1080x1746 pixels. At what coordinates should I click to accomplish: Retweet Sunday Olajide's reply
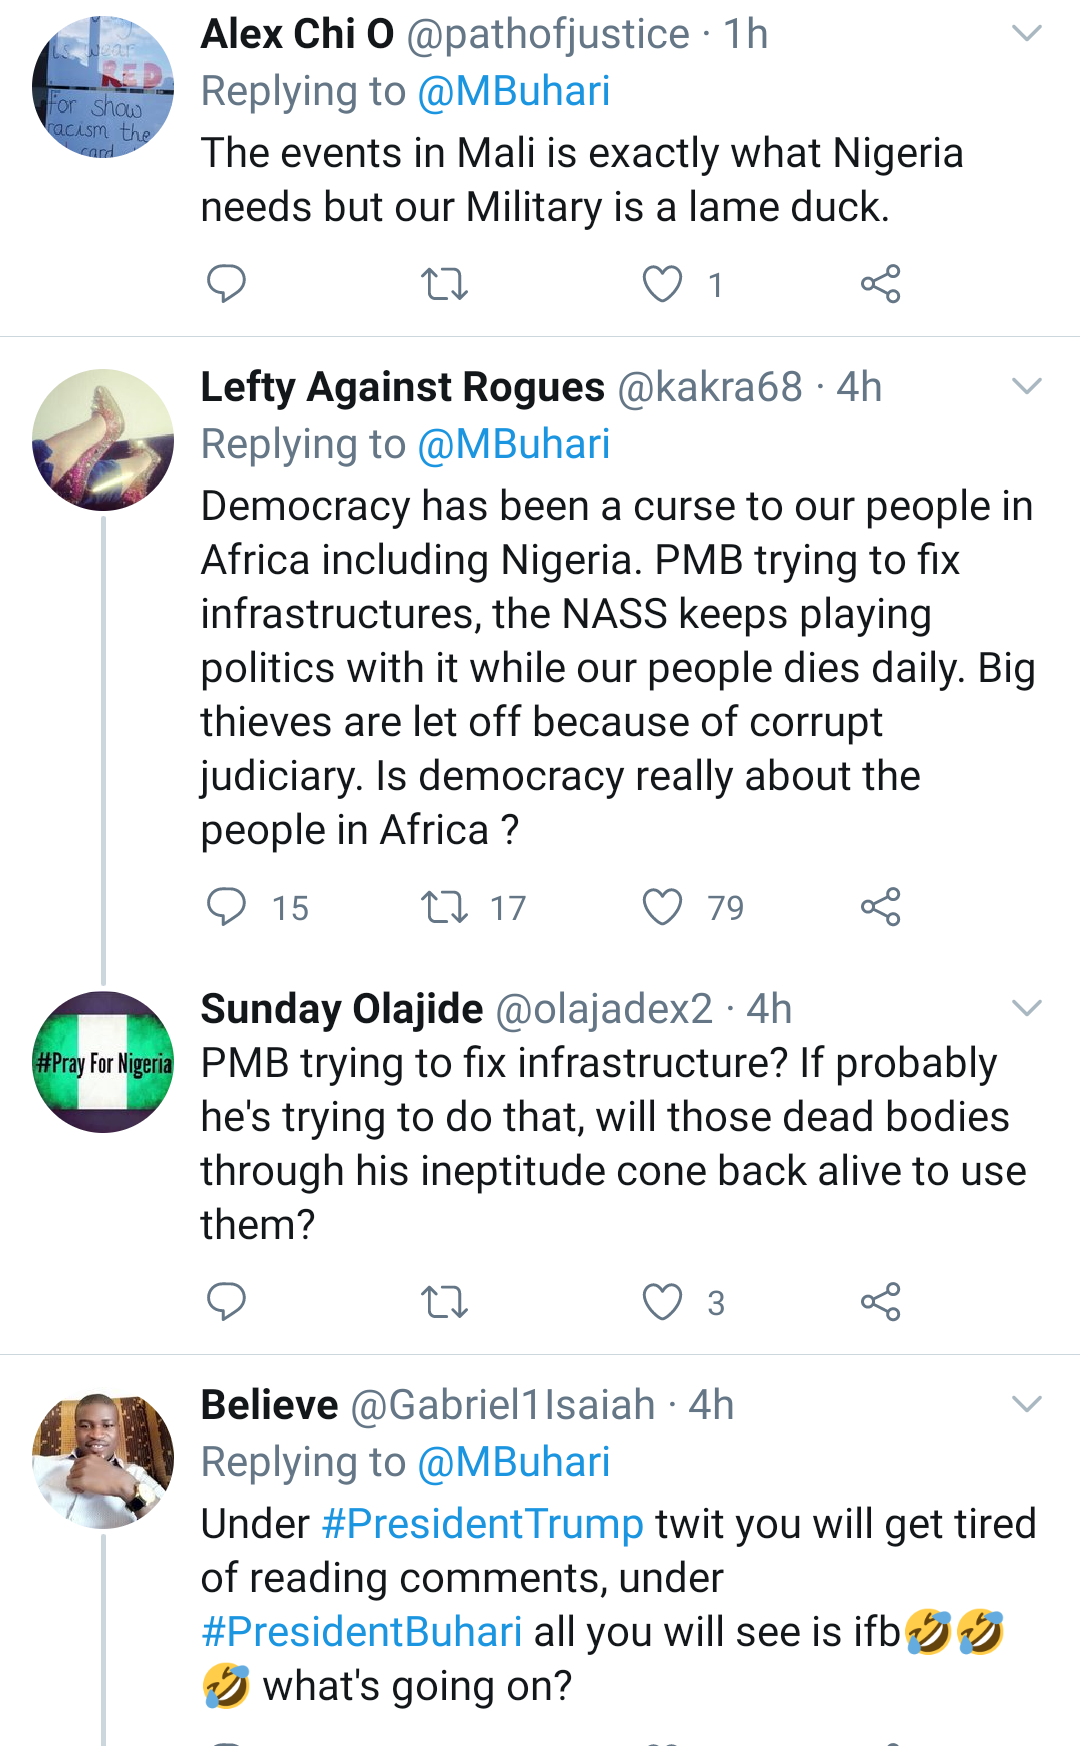pos(444,1302)
